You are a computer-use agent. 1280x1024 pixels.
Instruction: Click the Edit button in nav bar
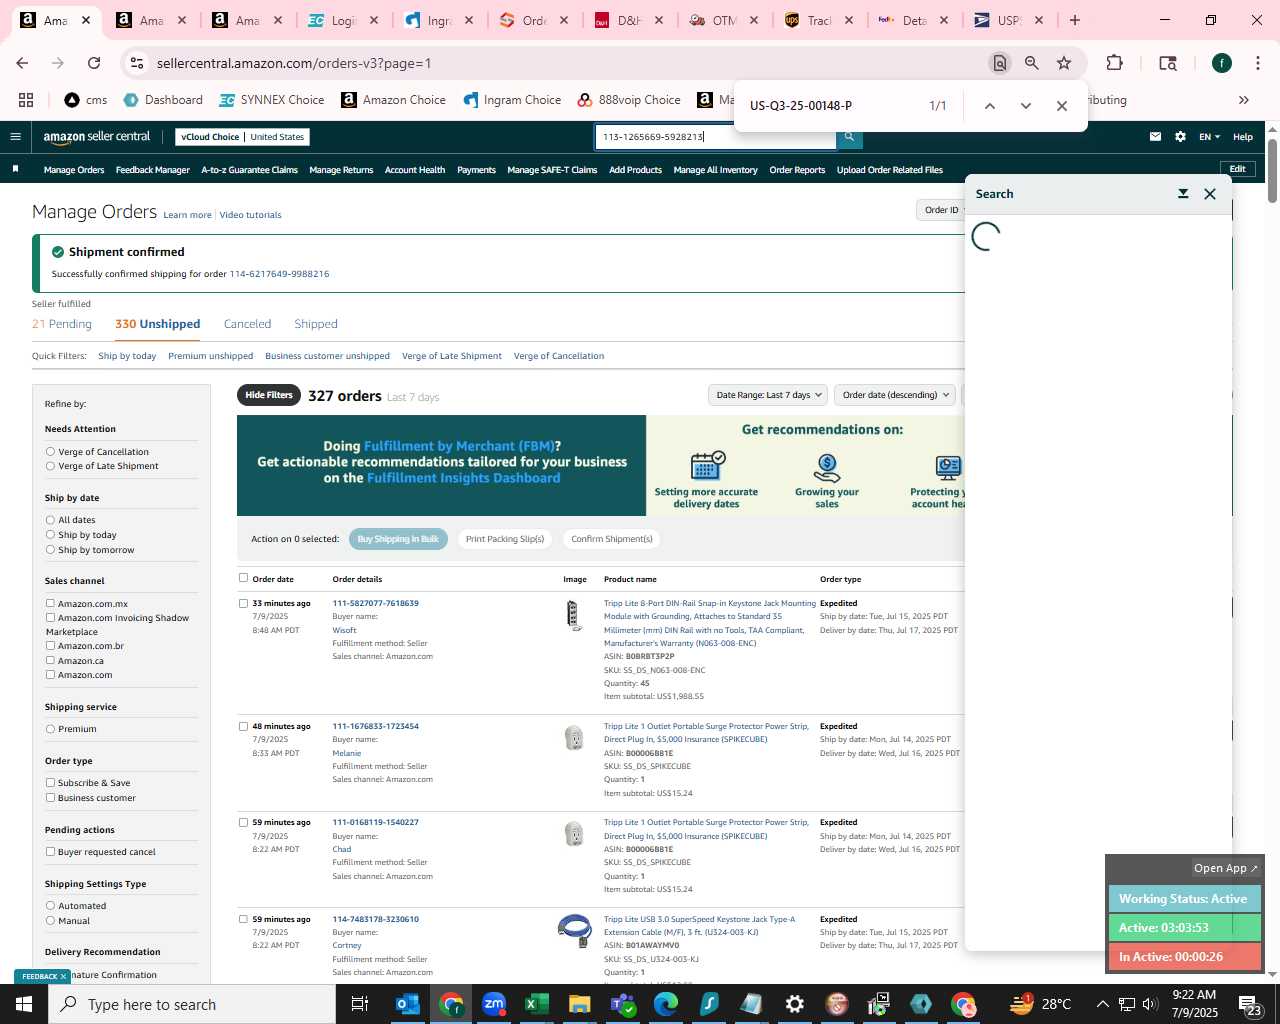(1238, 169)
